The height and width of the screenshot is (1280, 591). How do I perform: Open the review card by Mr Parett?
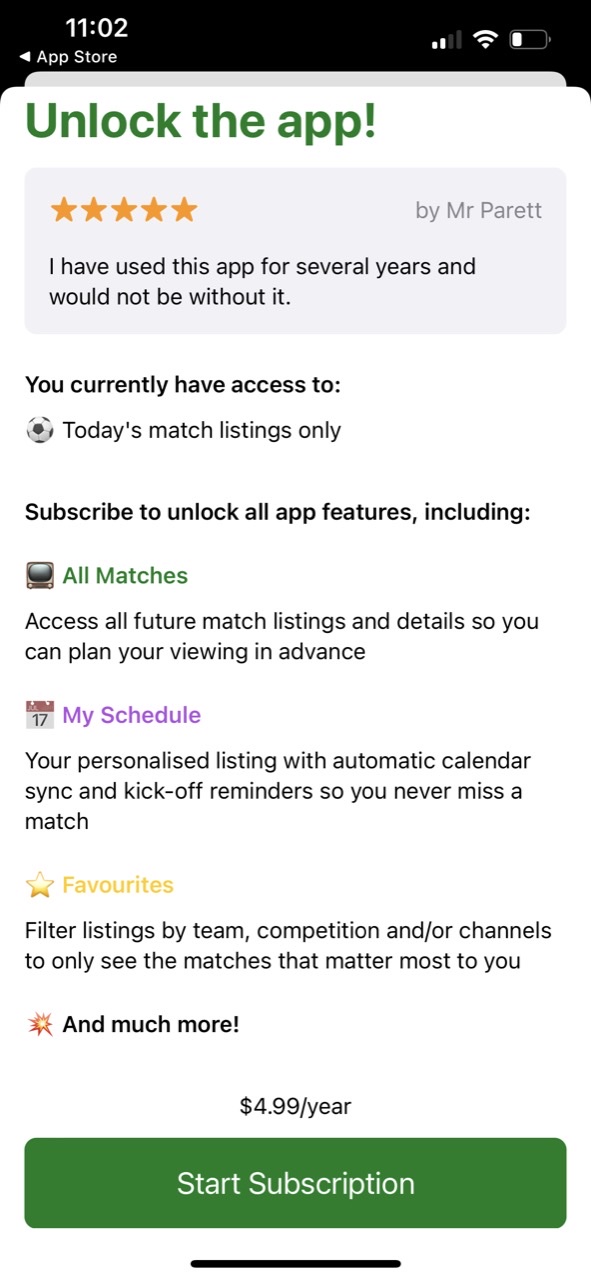(295, 251)
